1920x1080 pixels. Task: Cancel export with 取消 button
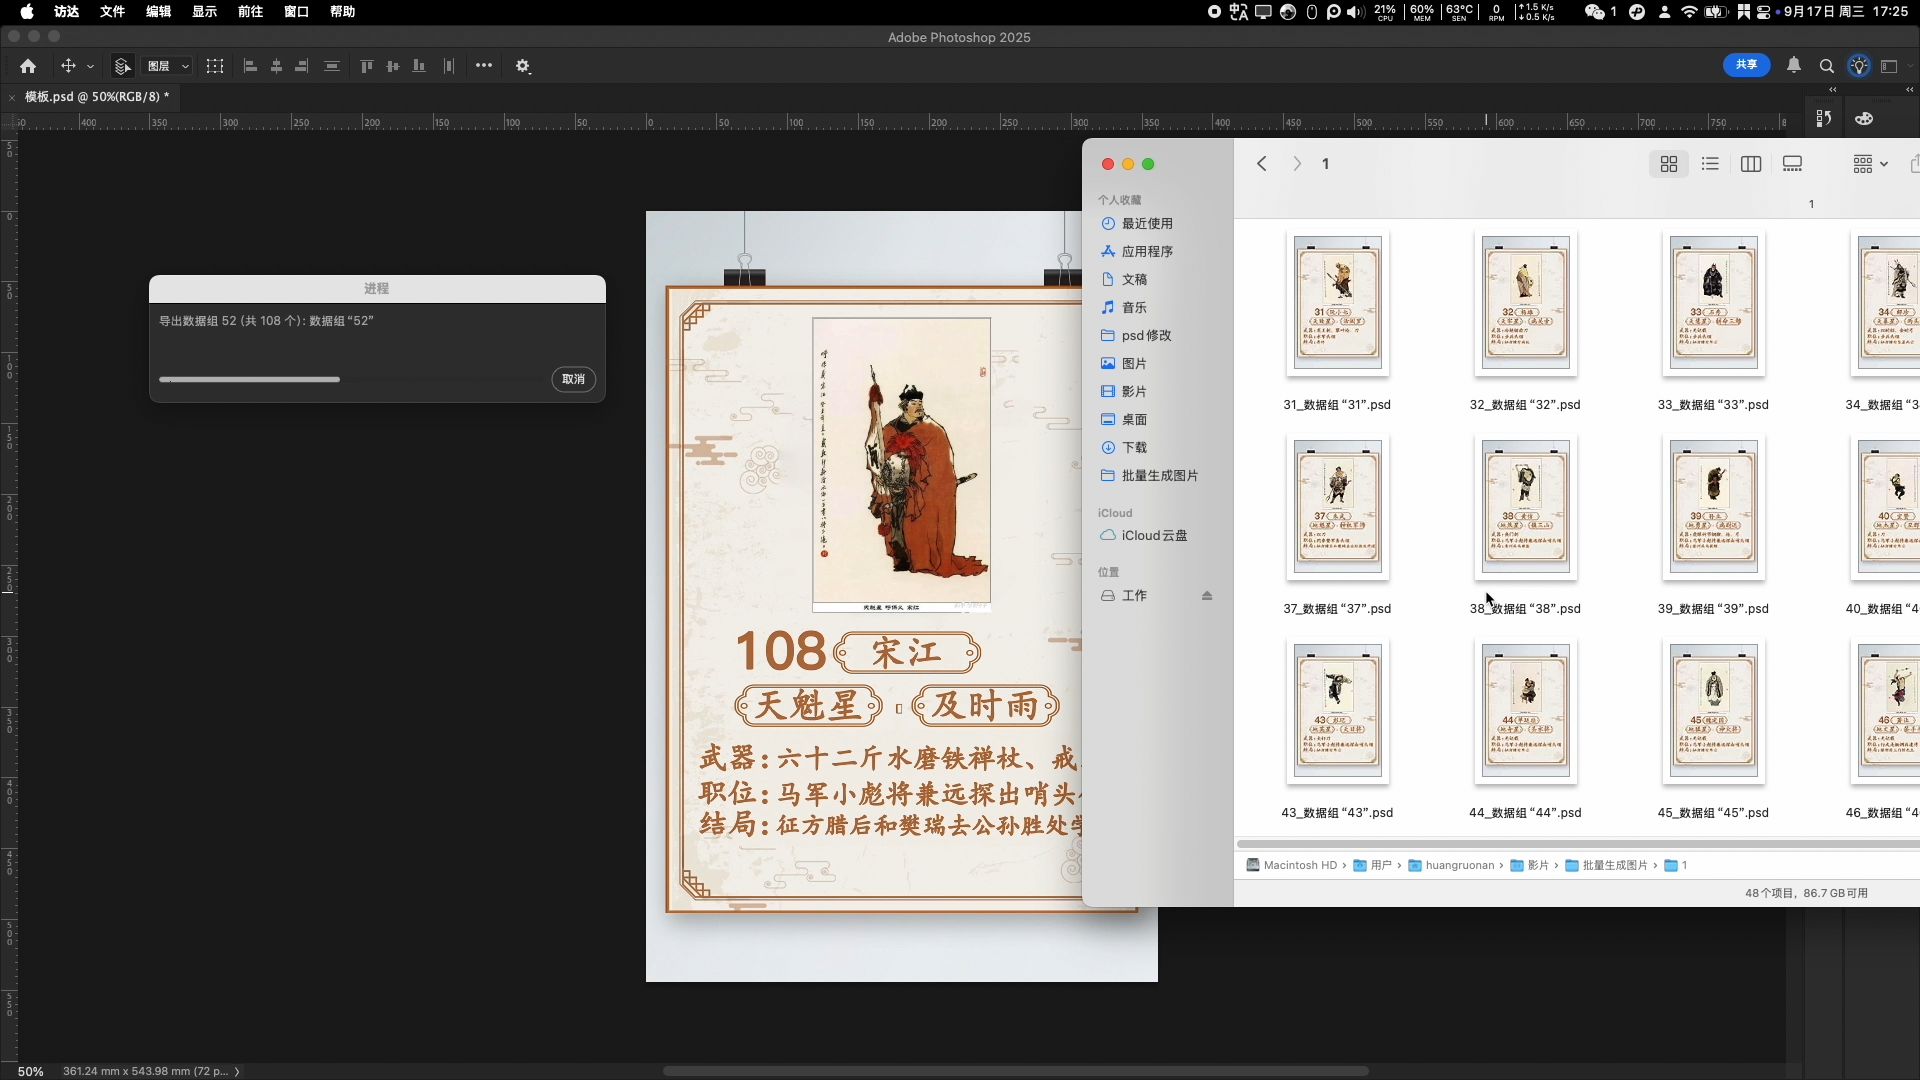pyautogui.click(x=573, y=379)
